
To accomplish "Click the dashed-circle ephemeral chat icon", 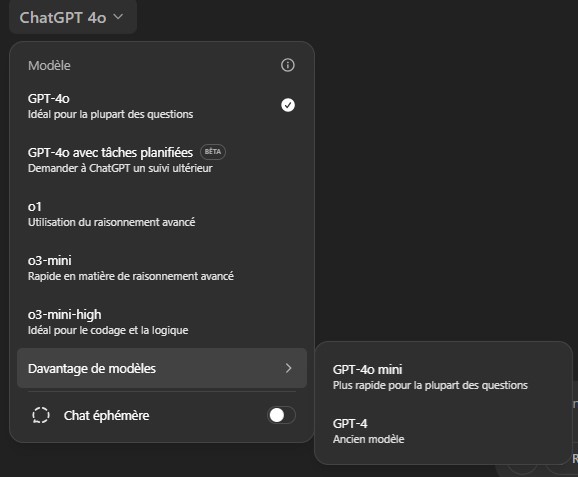I will coord(41,415).
